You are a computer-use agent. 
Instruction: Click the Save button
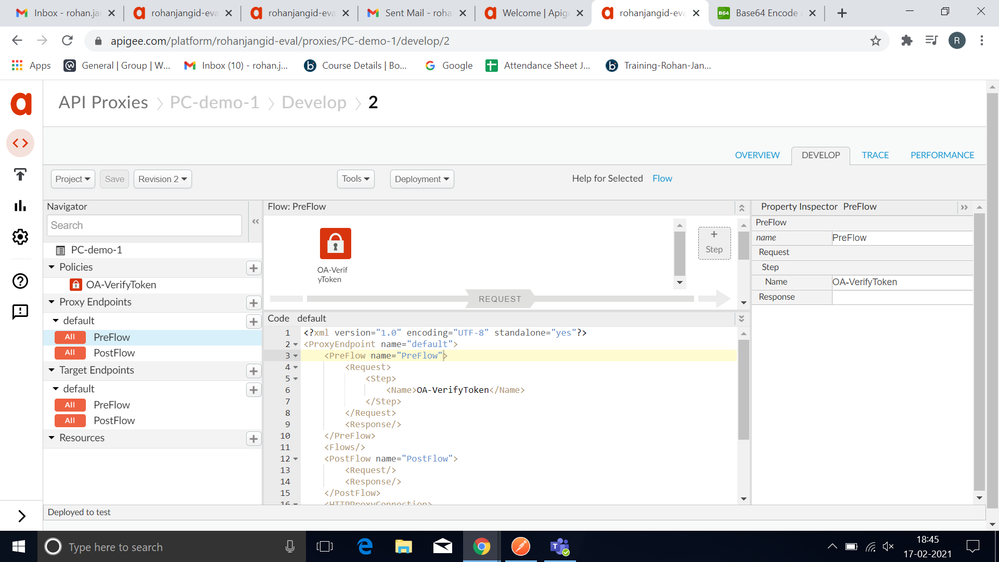115,179
